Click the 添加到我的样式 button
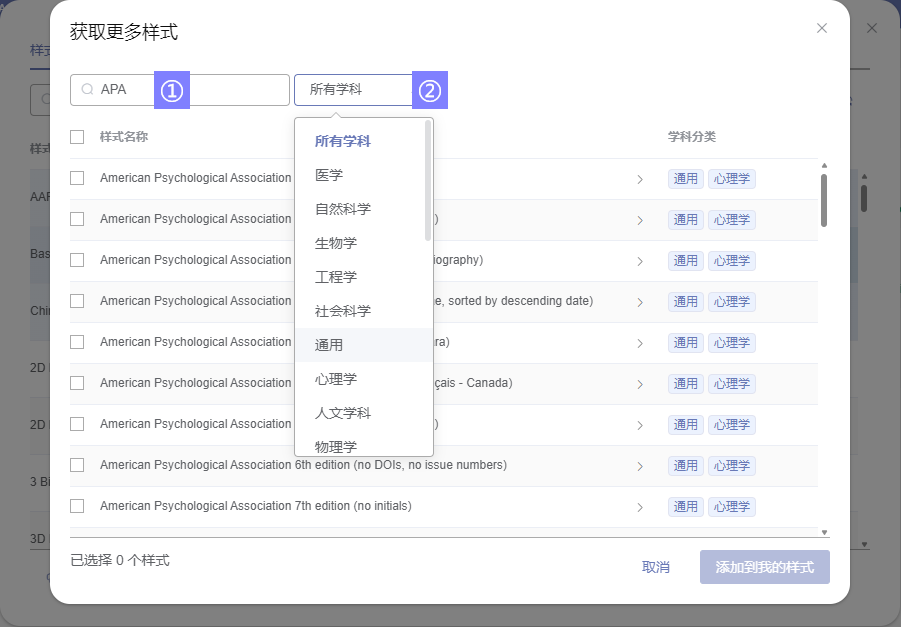 click(764, 567)
